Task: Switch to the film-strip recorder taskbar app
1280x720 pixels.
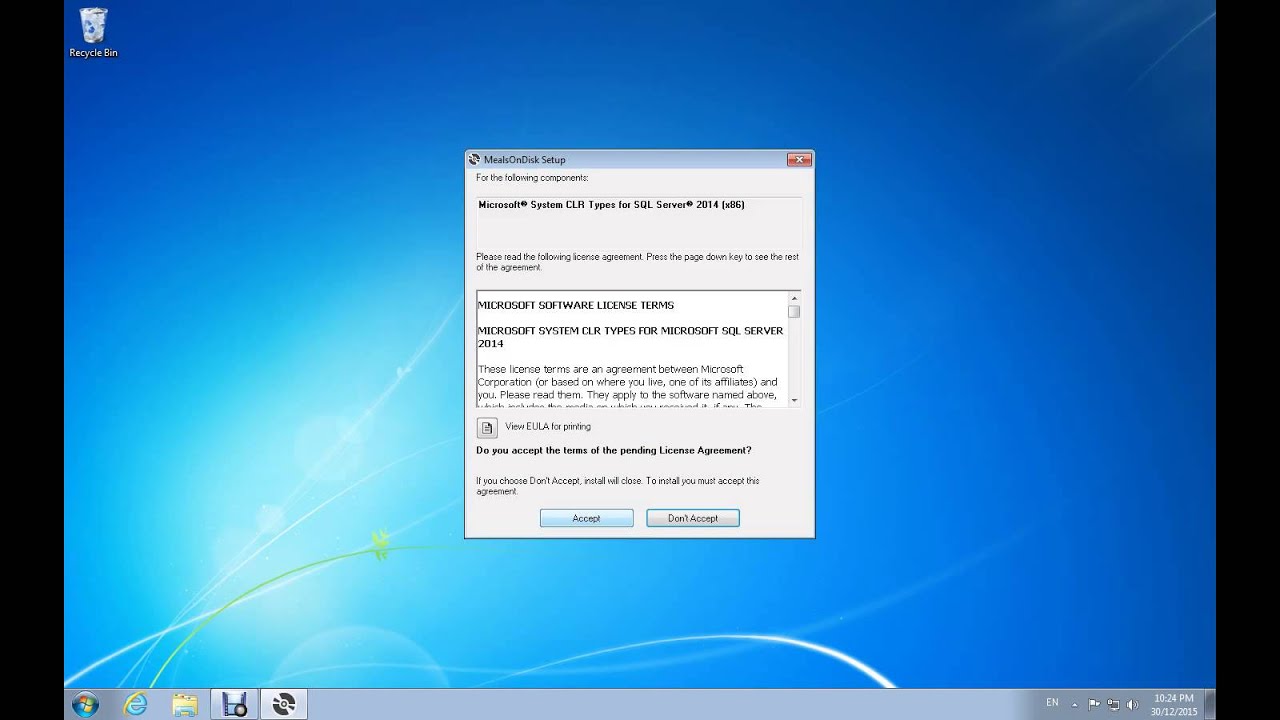Action: [x=235, y=704]
